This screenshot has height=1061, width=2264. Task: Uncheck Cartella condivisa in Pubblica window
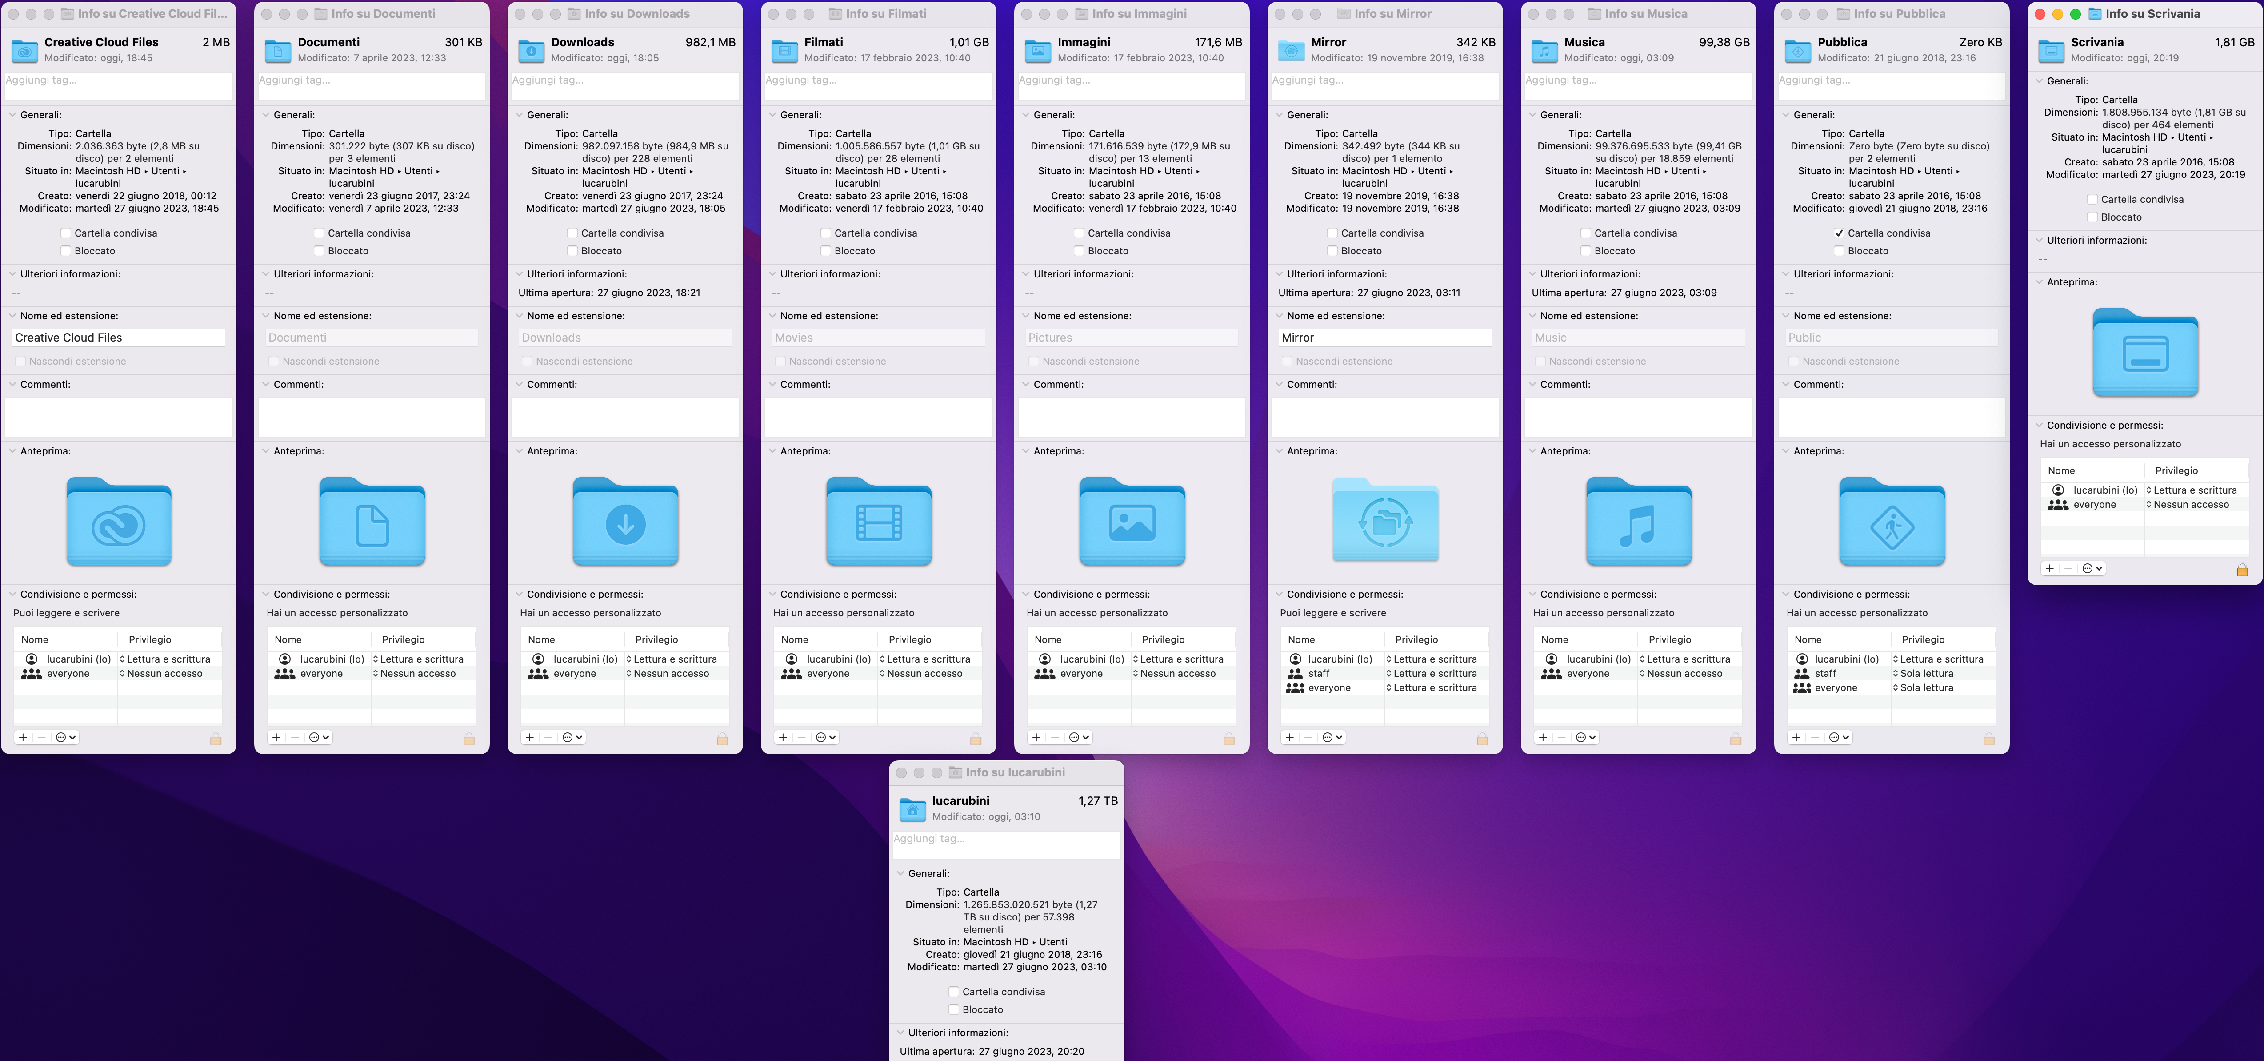(1839, 233)
